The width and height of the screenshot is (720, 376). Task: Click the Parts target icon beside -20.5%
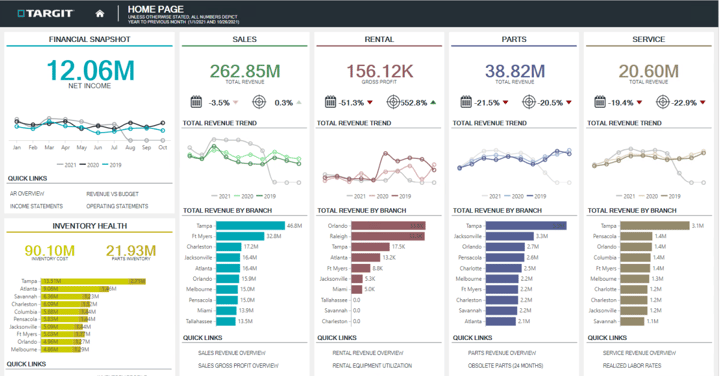pos(529,102)
